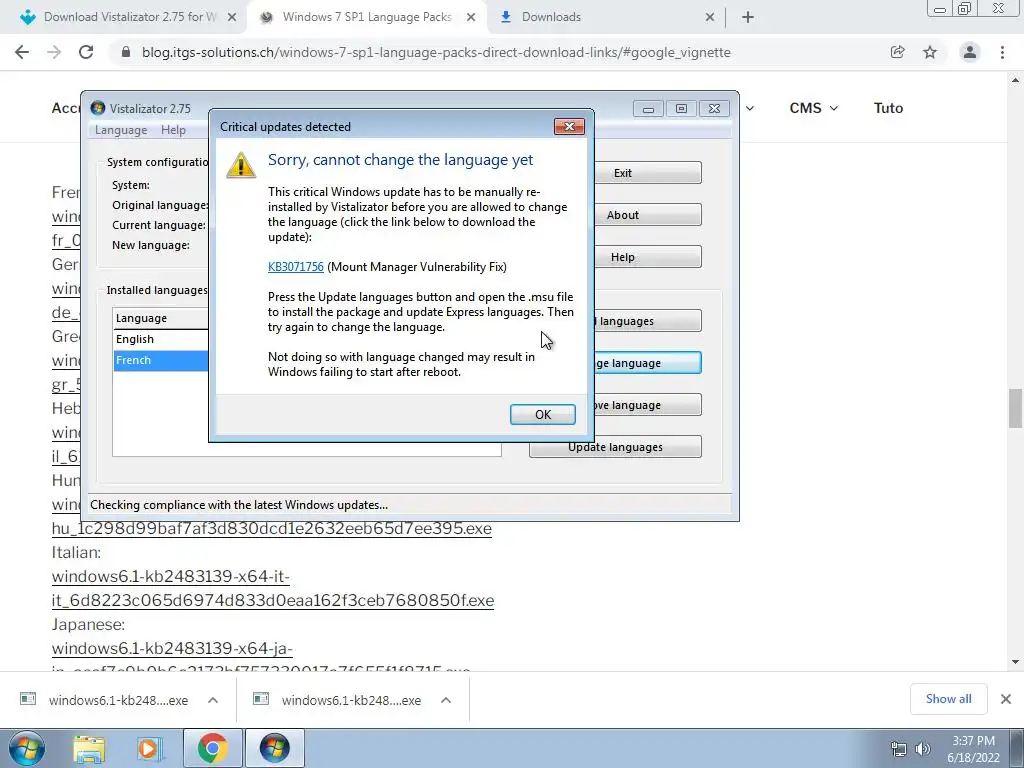Click the About button in Vistalizator

point(622,215)
